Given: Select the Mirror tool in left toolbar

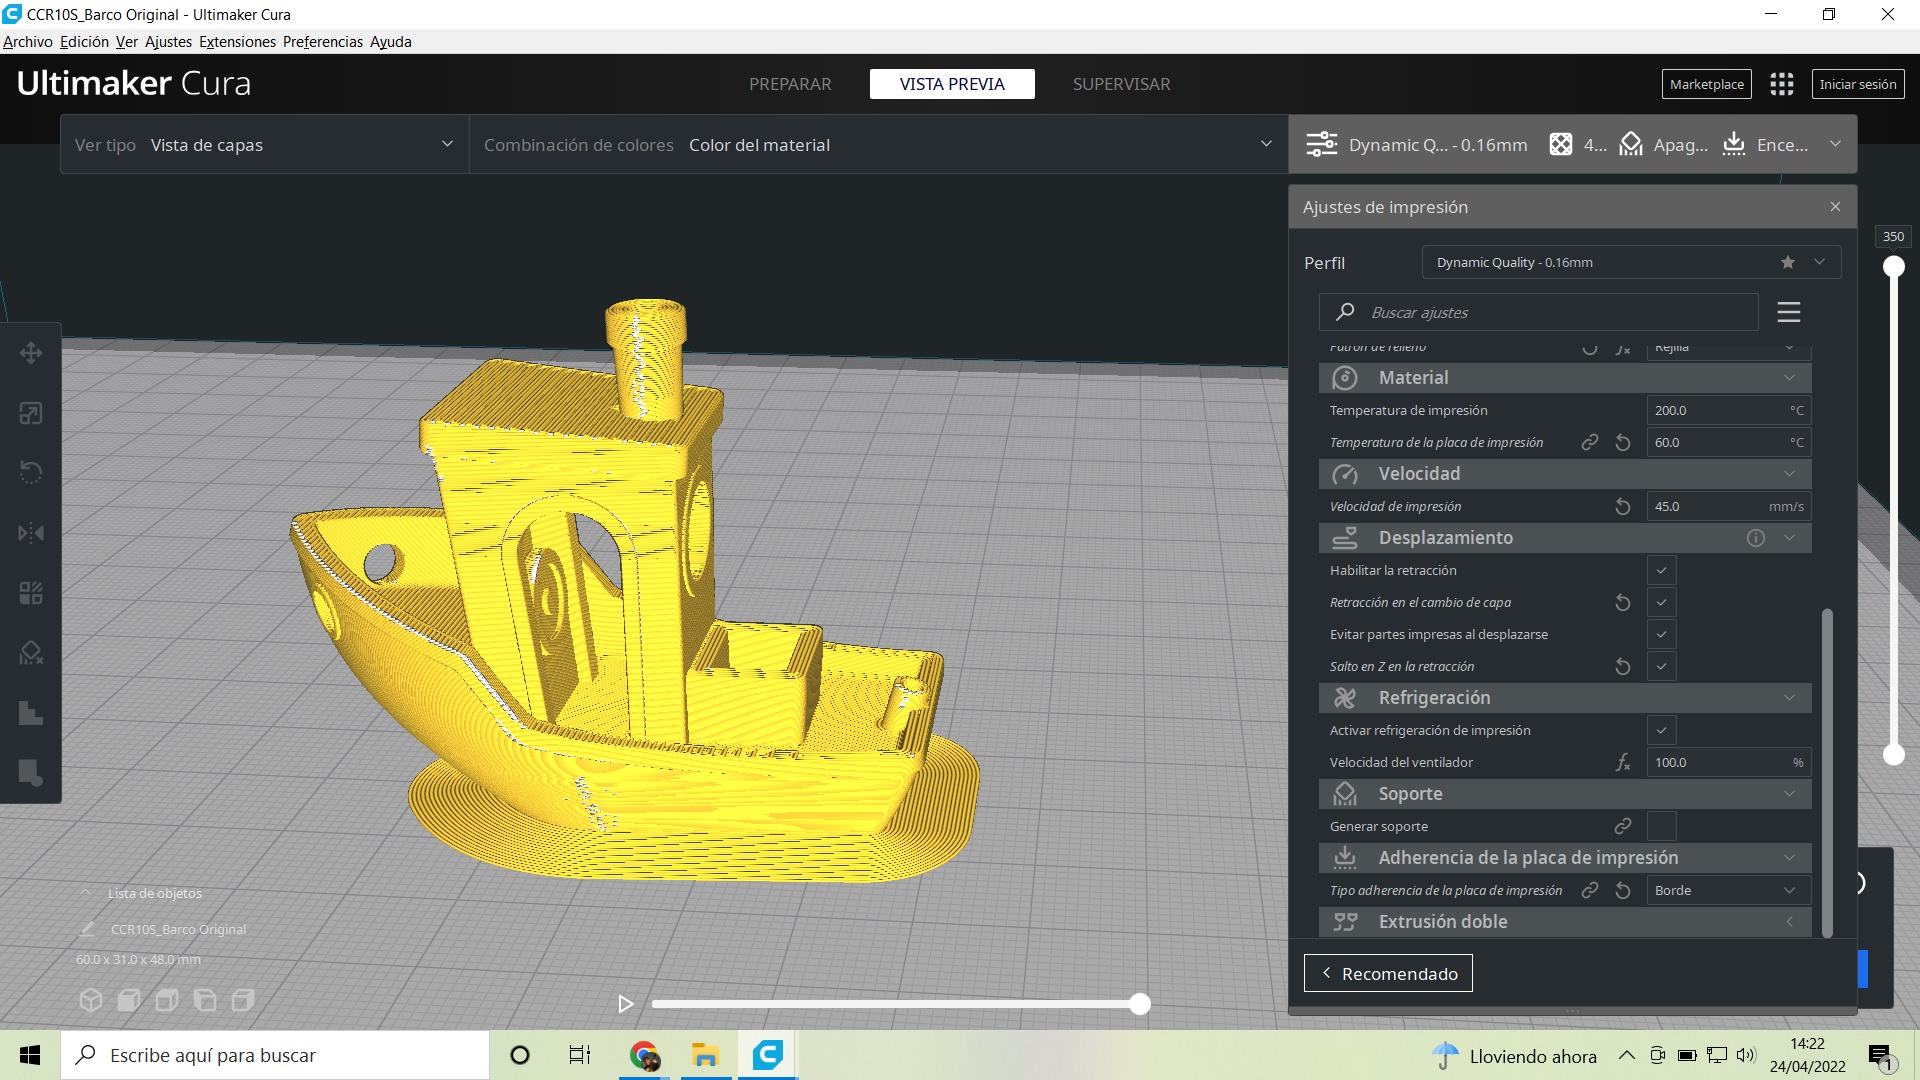Looking at the screenshot, I should pyautogui.click(x=31, y=533).
